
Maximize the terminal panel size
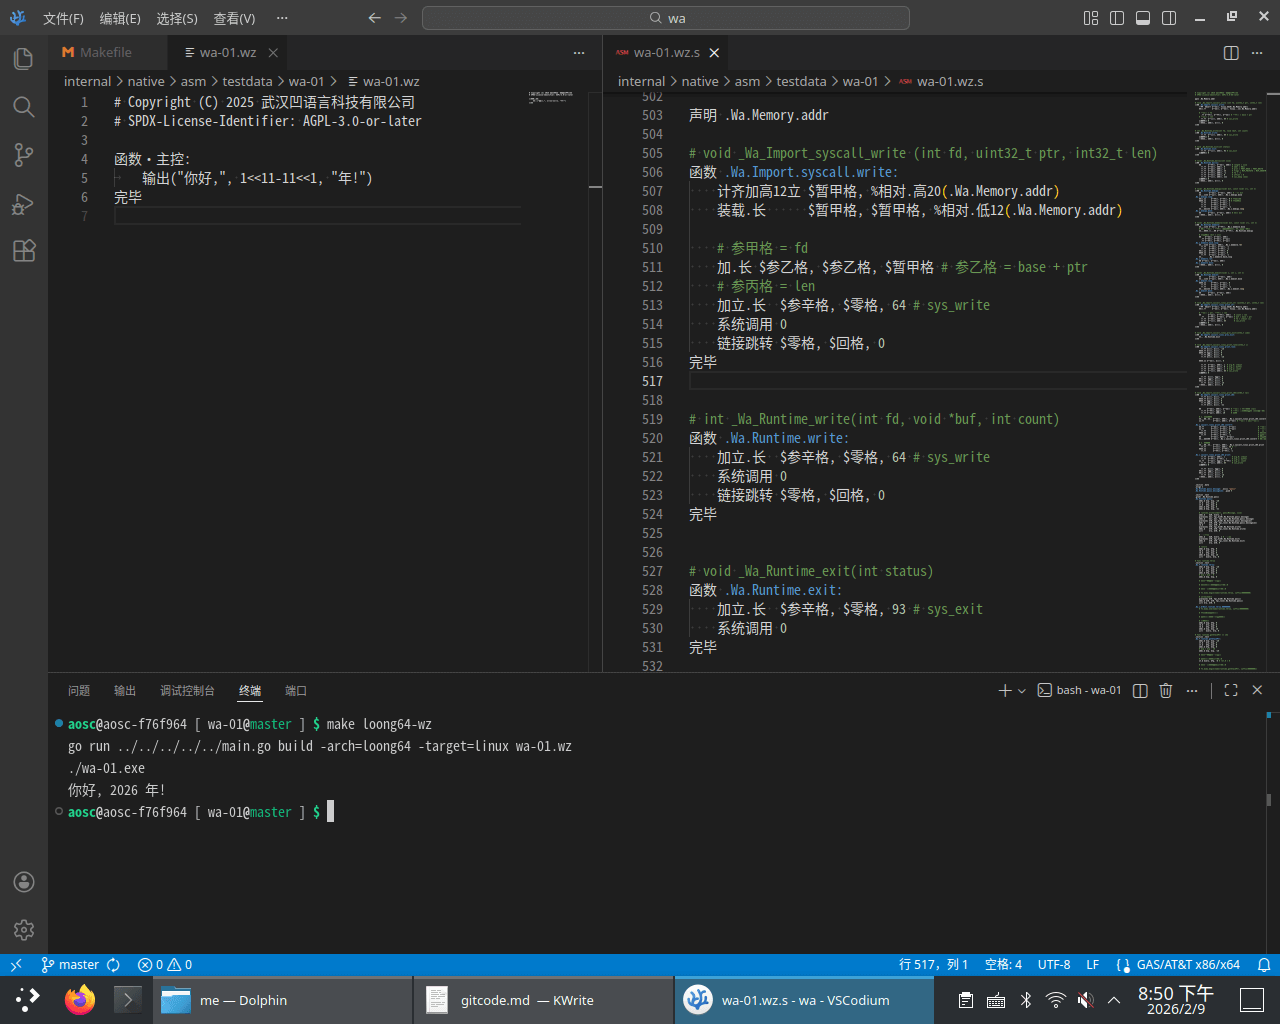click(x=1231, y=690)
